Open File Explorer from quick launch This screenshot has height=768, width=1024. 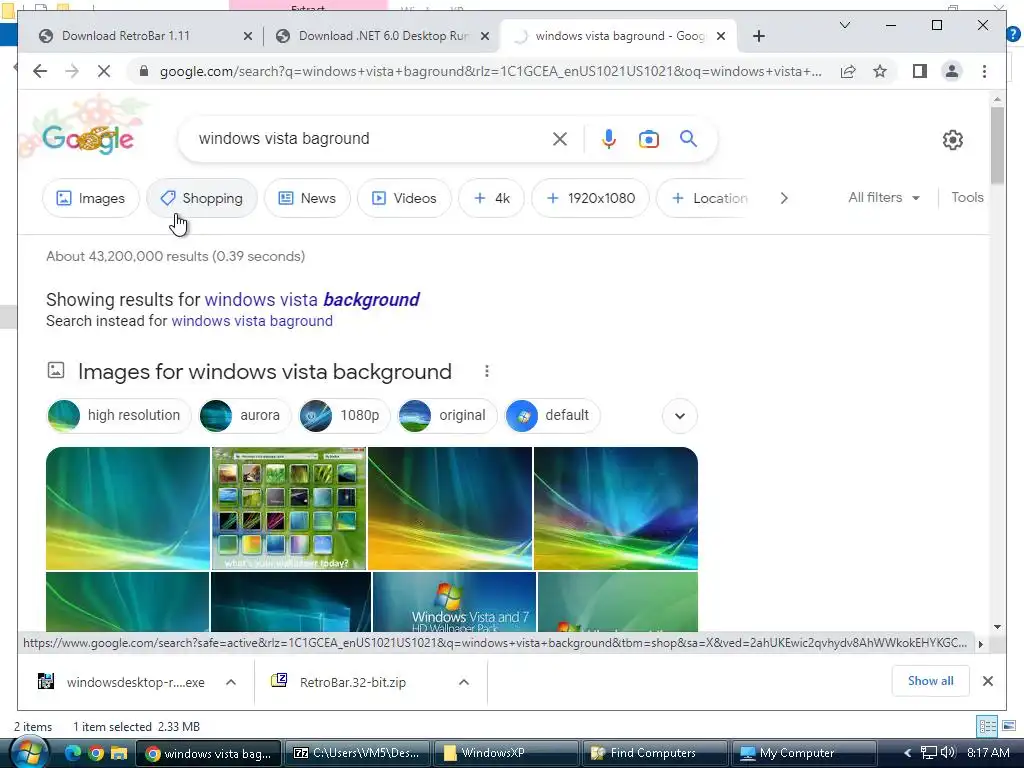[119, 753]
